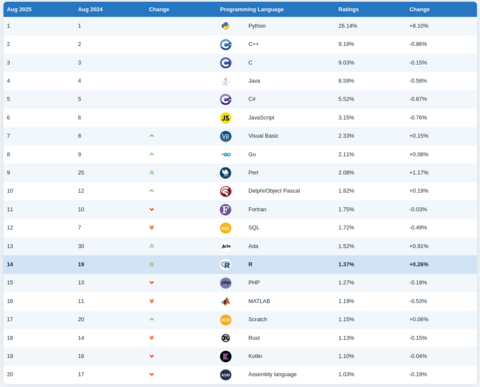Click the Delphi/Object Pascal language name
Screen dimensions: 480x387
pos(274,191)
